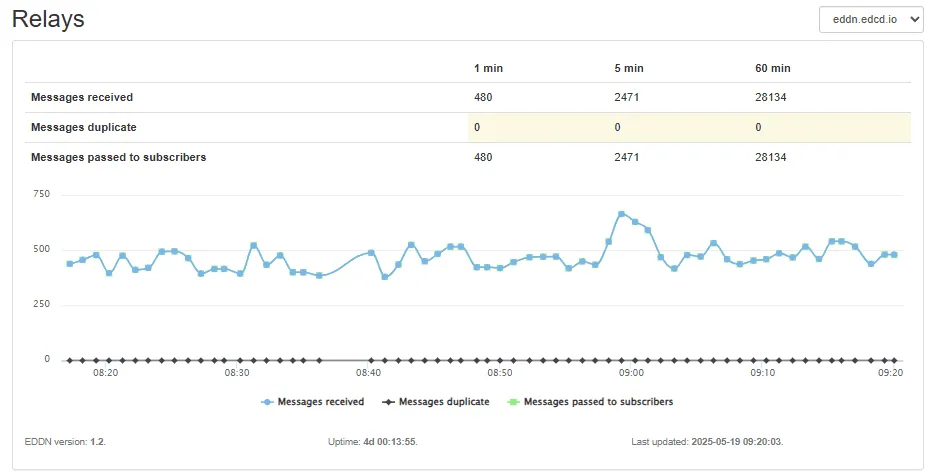Click the blue square legend marker icon
This screenshot has width=937, height=473.
(x=267, y=402)
